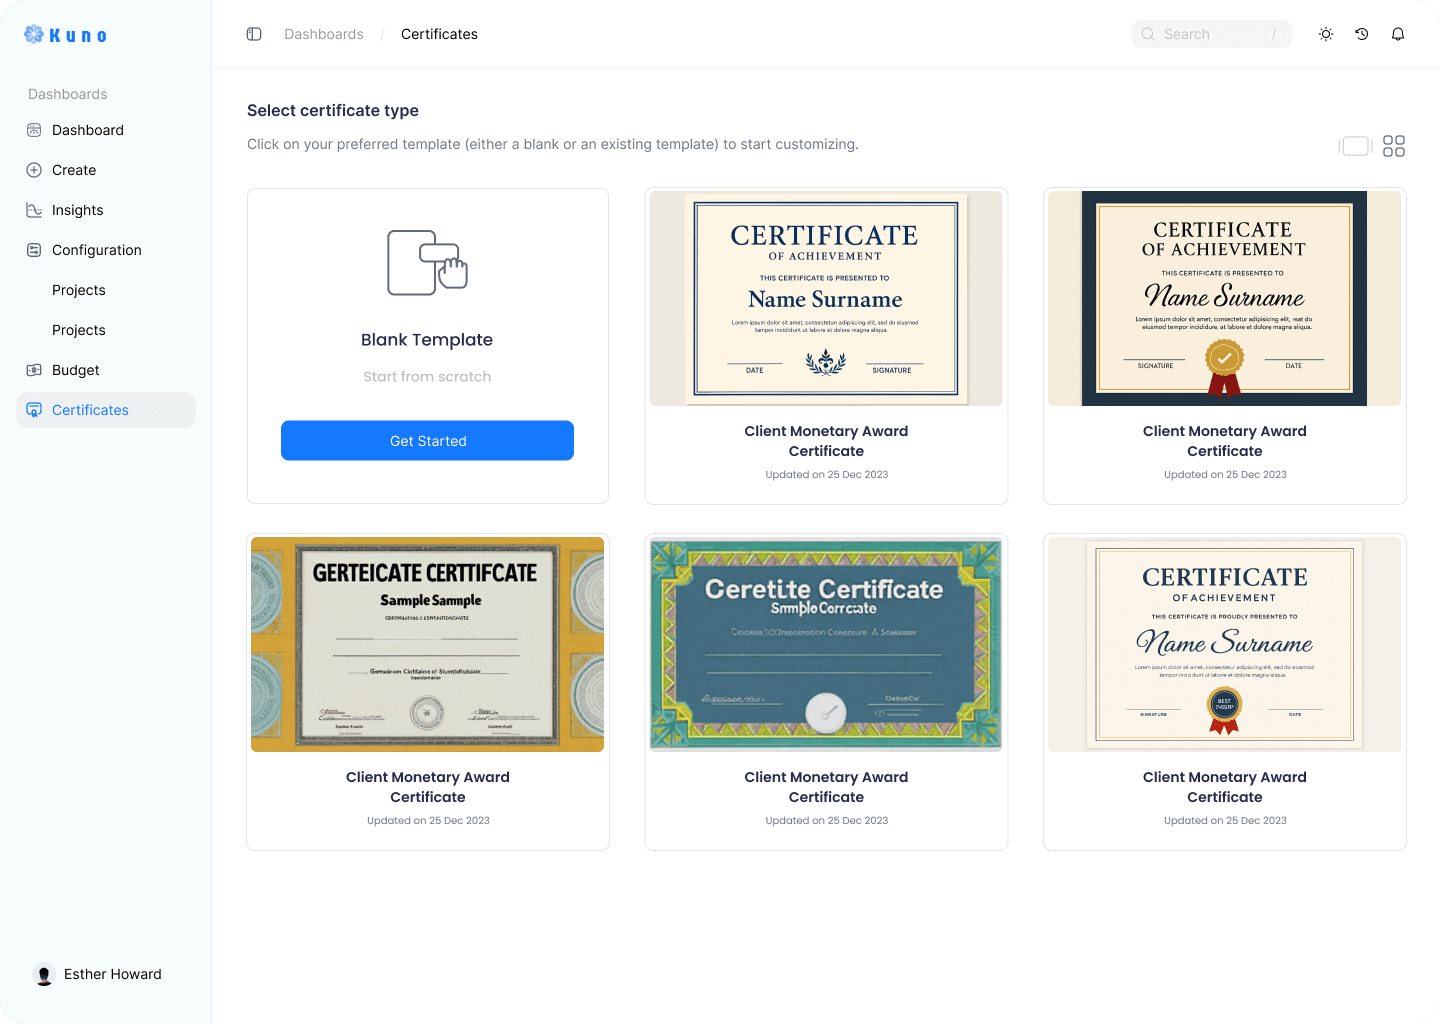Viewport: 1440px width, 1024px height.
Task: Select the blue-bordered Certificate of Achievement thumbnail
Action: [826, 298]
